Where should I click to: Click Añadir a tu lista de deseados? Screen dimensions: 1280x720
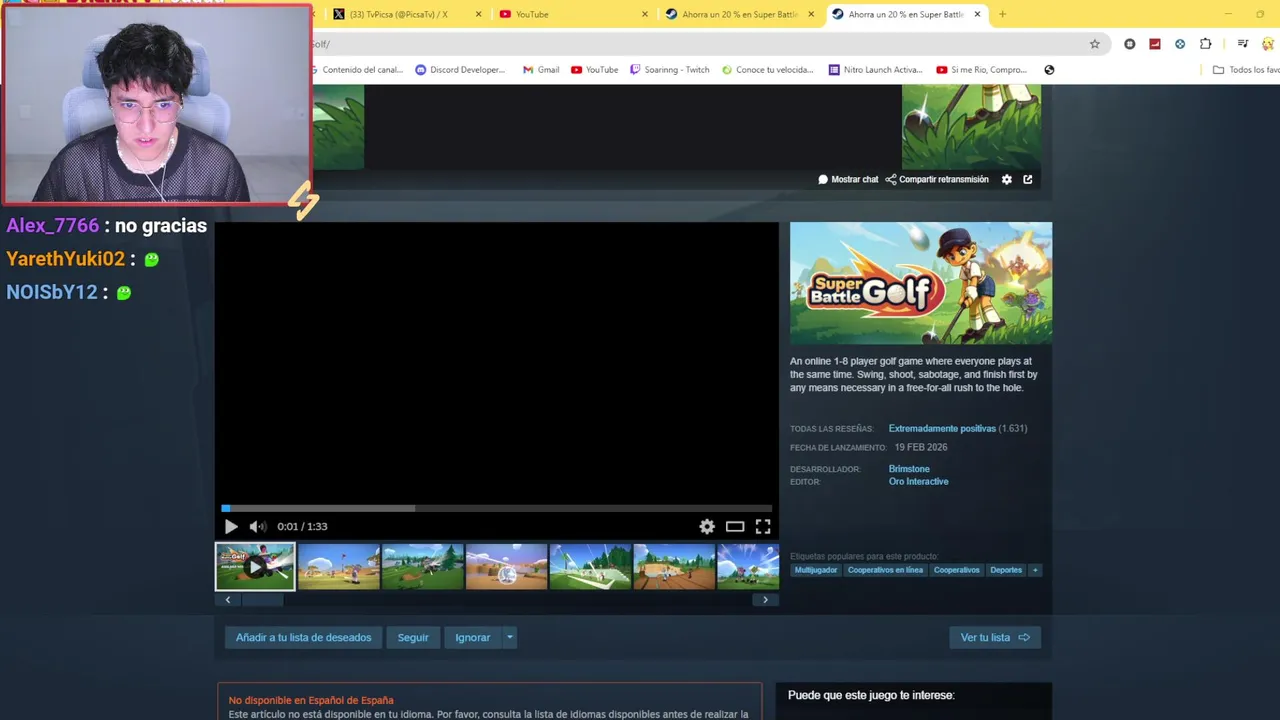point(303,637)
